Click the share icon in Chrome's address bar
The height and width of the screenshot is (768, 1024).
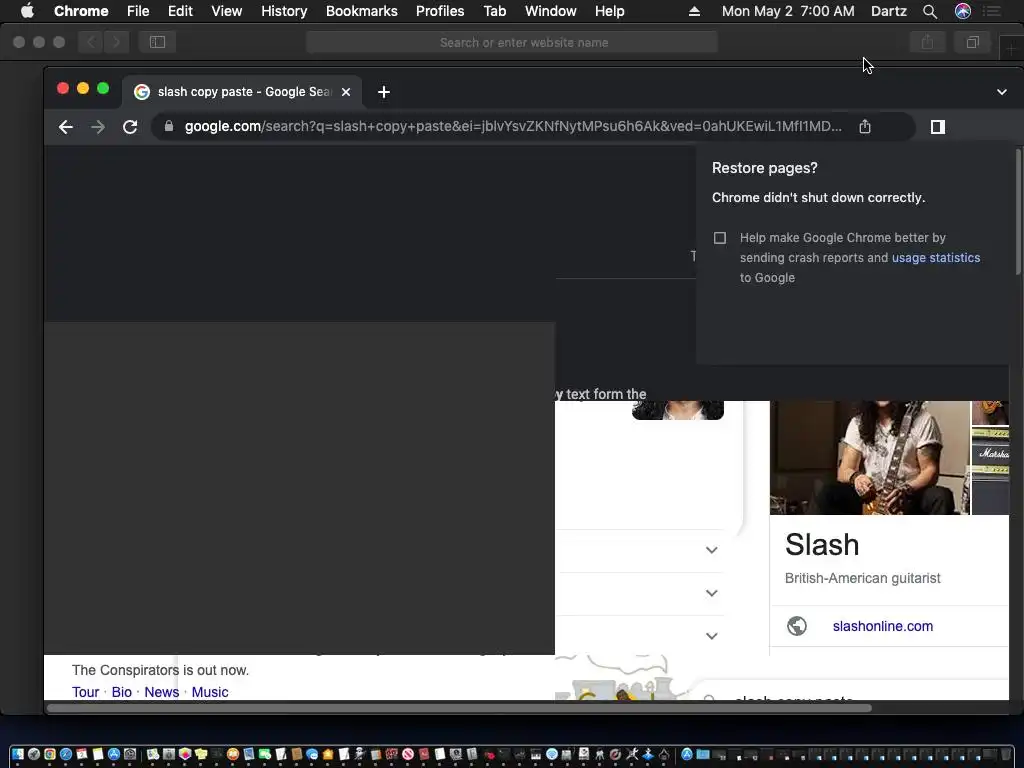(865, 127)
